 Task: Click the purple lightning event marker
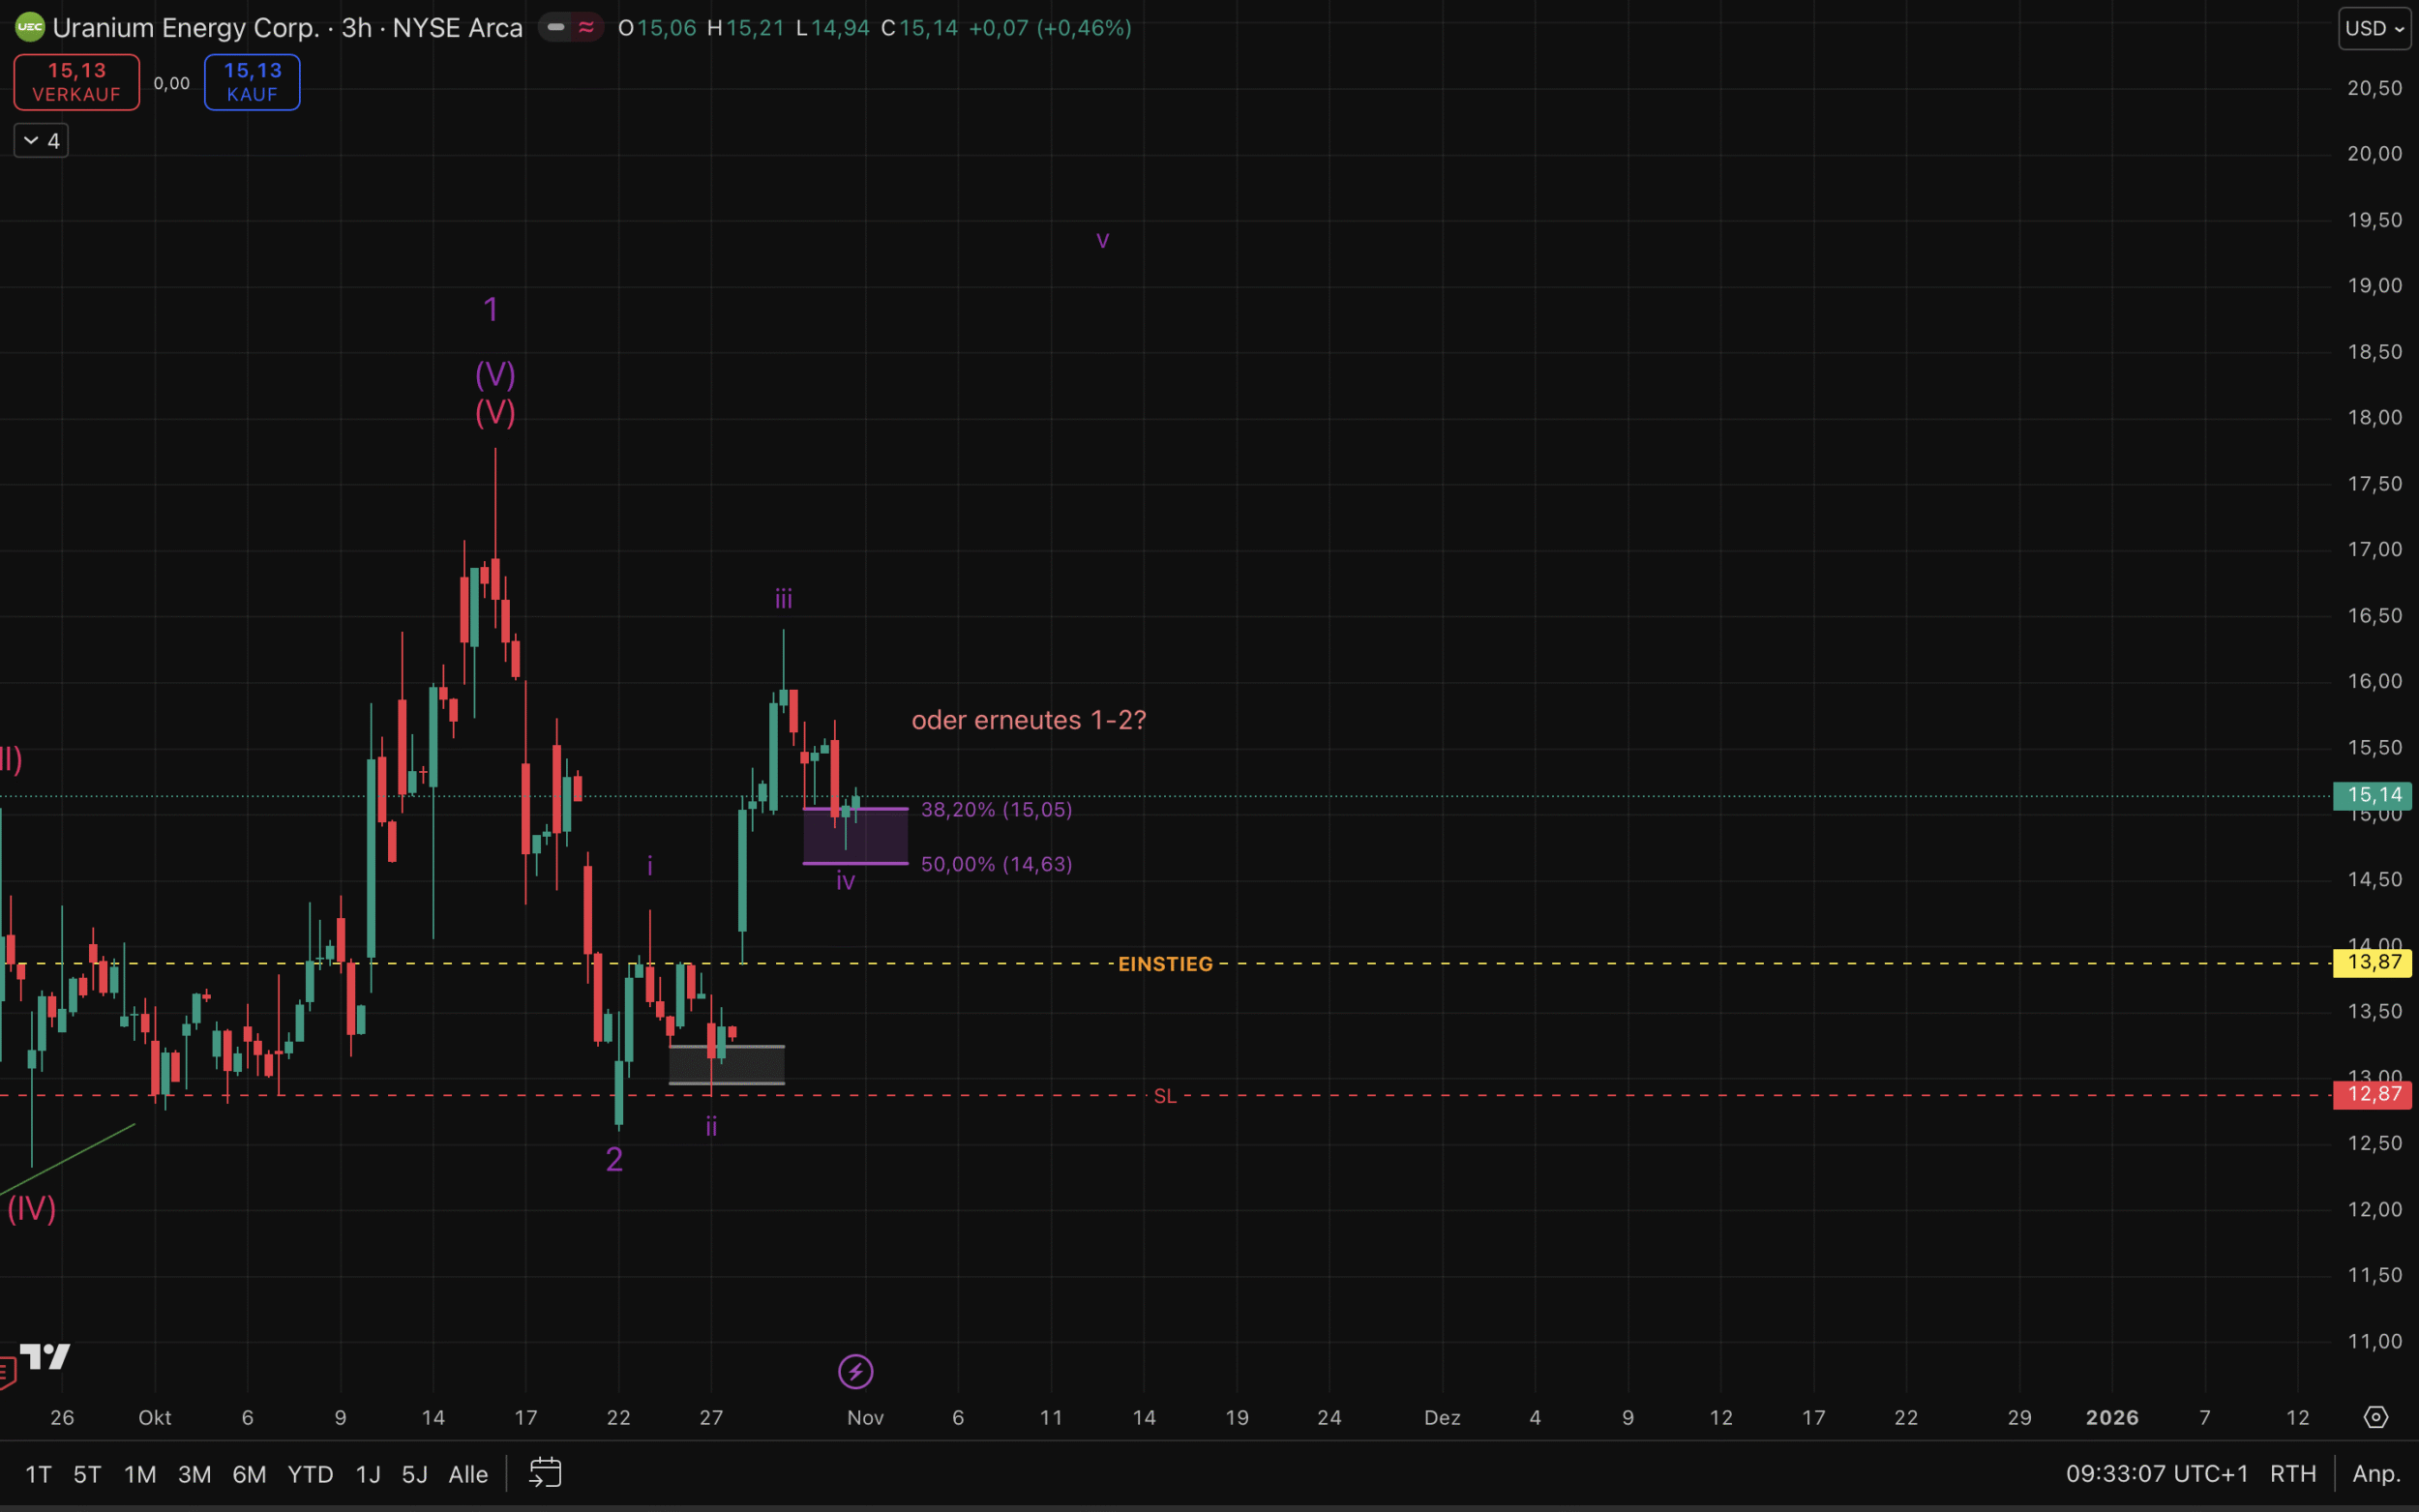click(855, 1371)
